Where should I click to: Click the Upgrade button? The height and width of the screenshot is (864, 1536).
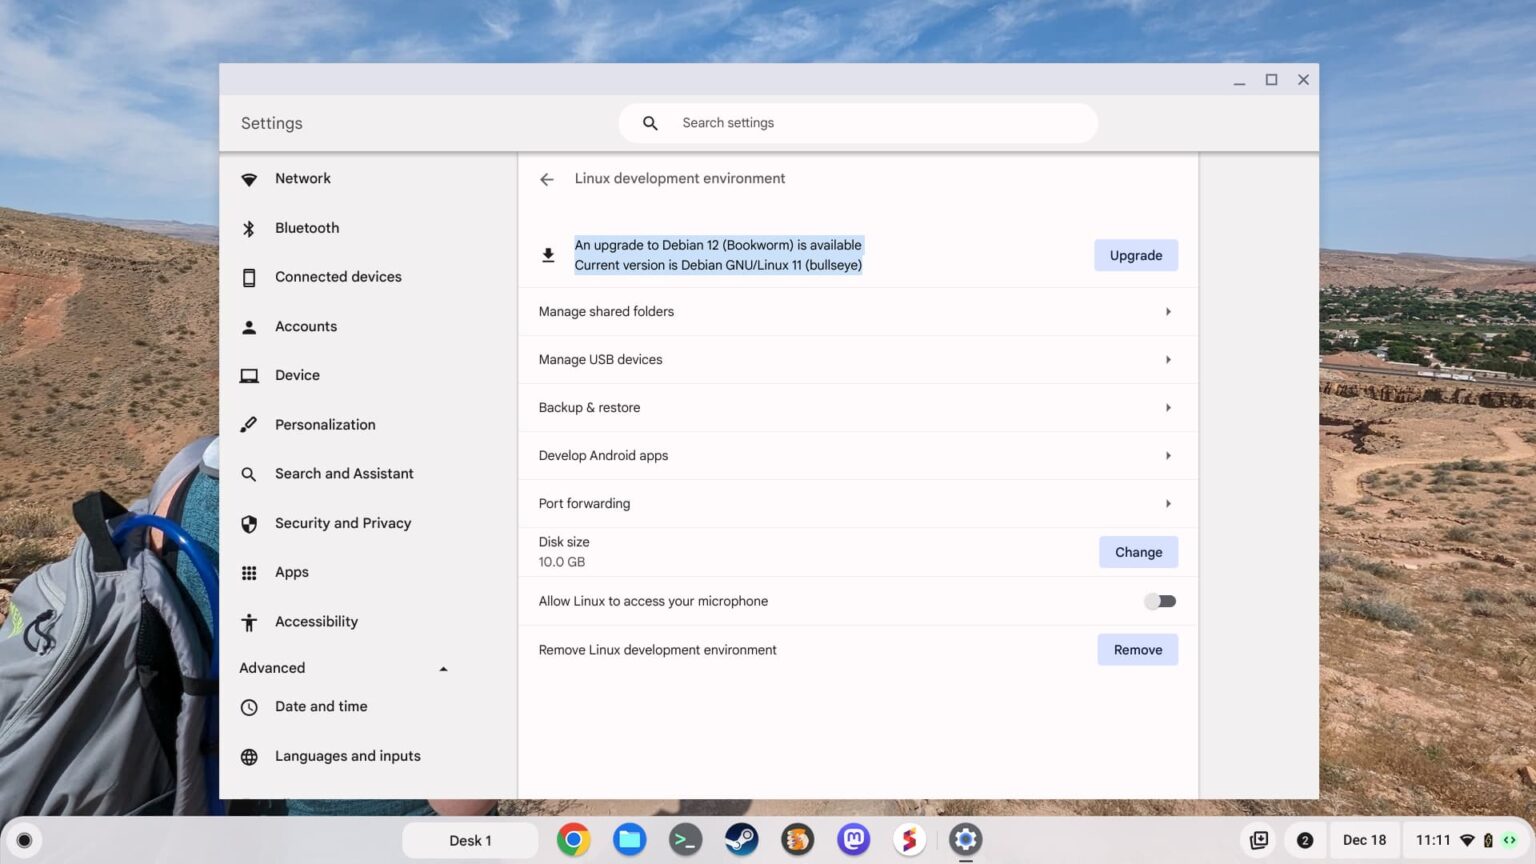[1136, 255]
